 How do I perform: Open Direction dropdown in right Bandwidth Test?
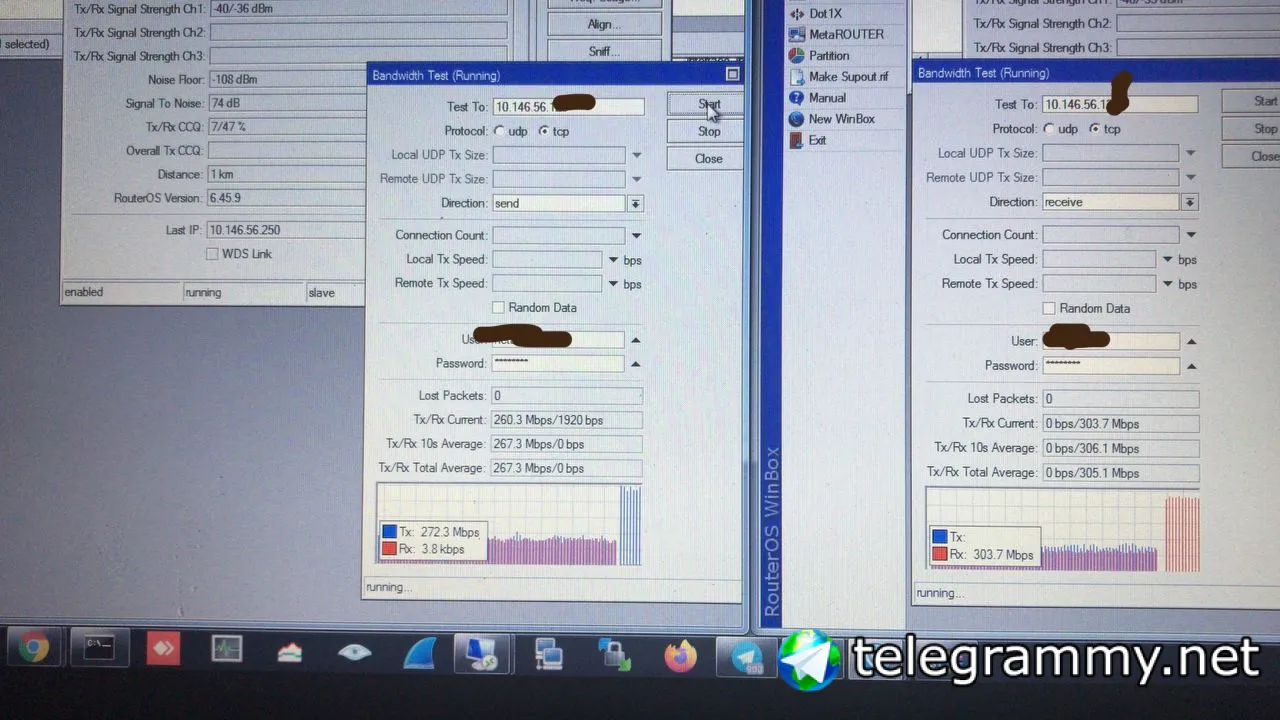click(1189, 202)
